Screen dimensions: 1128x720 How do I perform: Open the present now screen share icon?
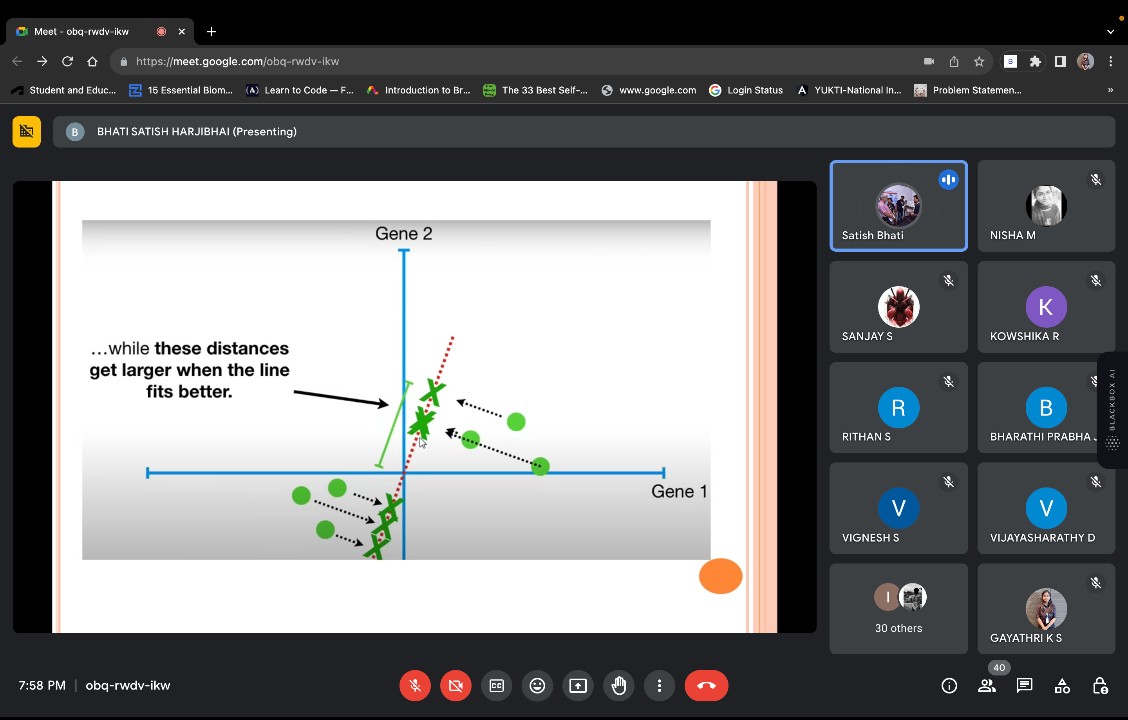[578, 686]
